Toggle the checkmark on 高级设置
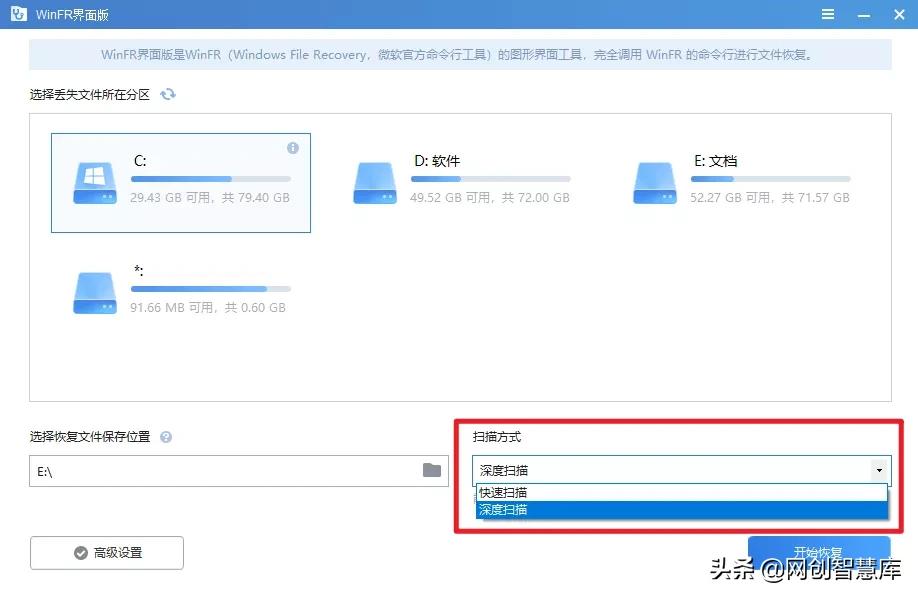Viewport: 918px width, 598px height. click(81, 552)
